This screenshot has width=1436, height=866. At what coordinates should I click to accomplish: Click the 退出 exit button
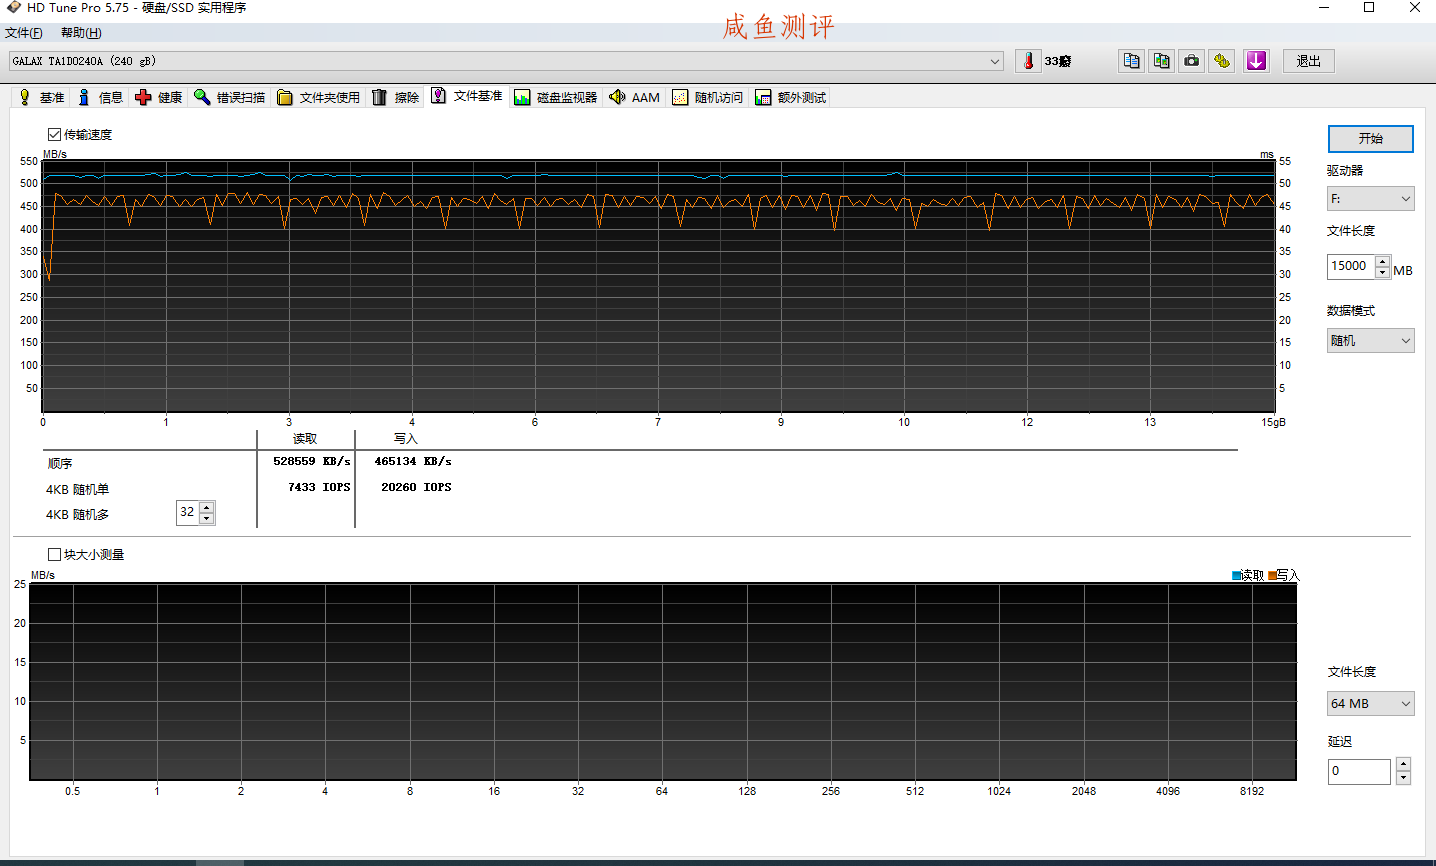click(1308, 61)
